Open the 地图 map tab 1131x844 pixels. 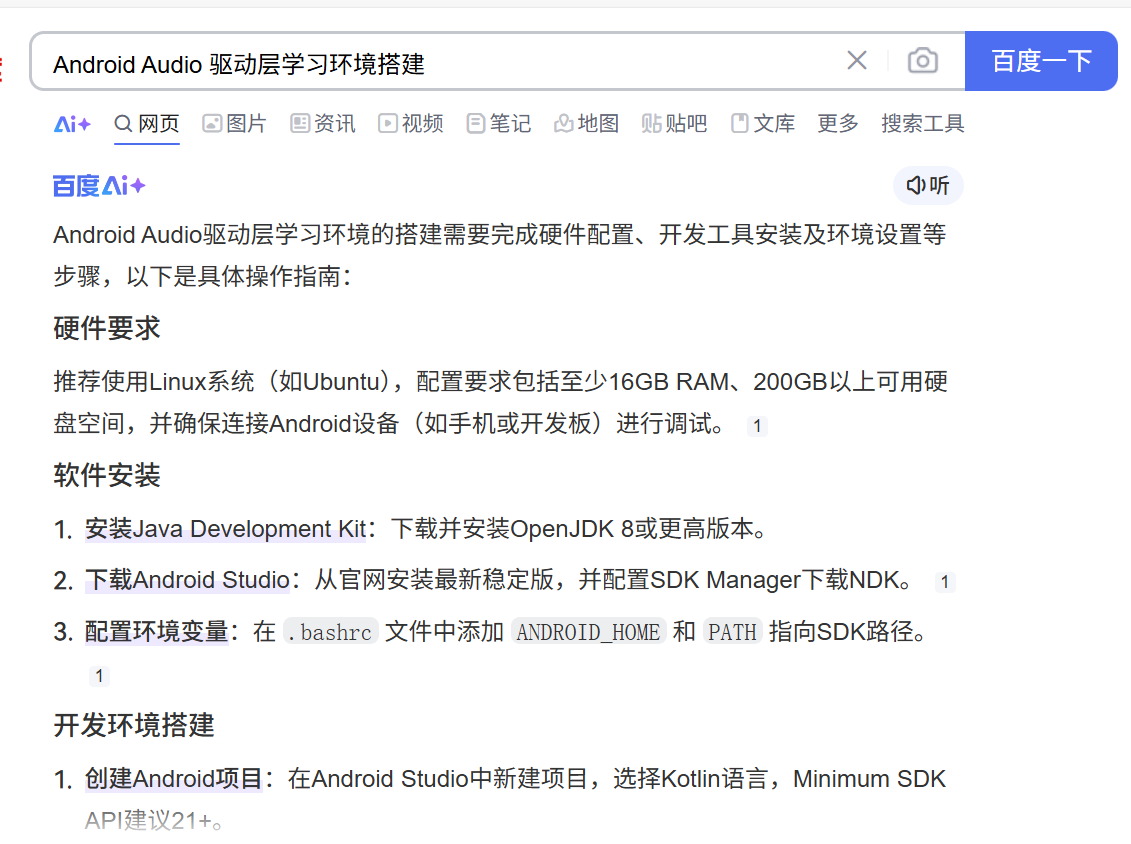[x=586, y=124]
